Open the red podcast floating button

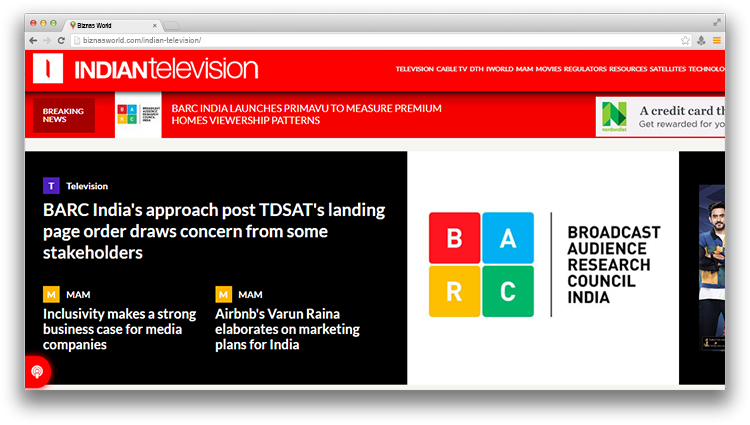pyautogui.click(x=37, y=371)
